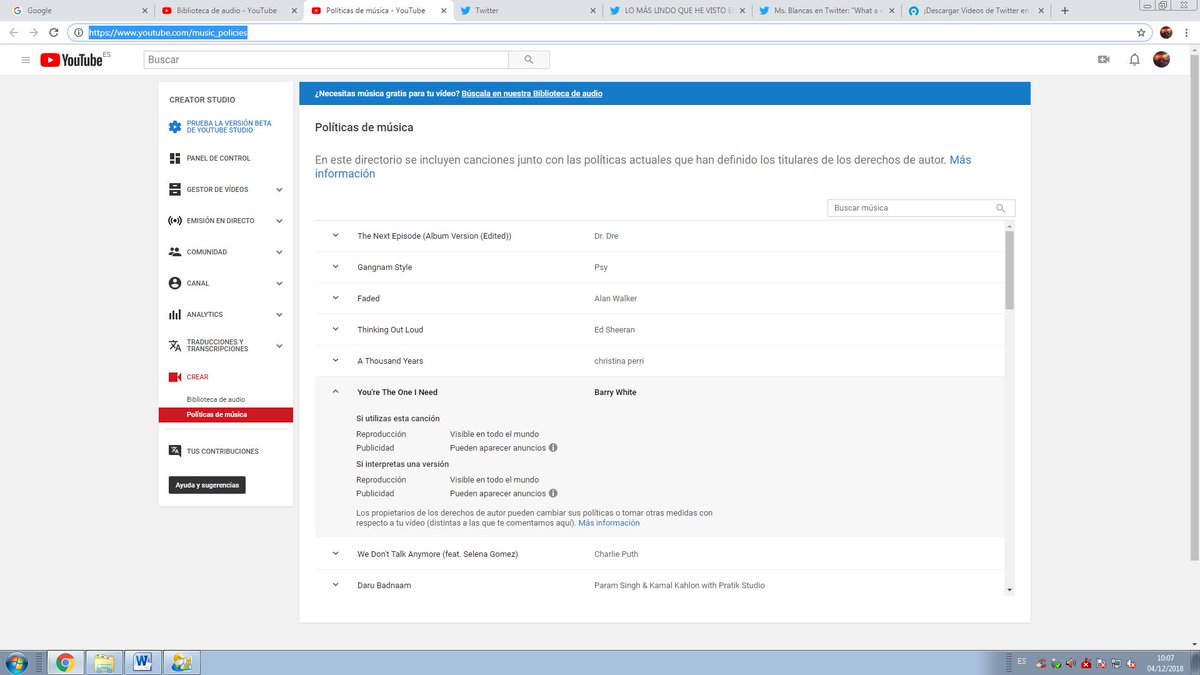Bookmark the page with the star icon
This screenshot has width=1200, height=675.
click(x=1141, y=32)
